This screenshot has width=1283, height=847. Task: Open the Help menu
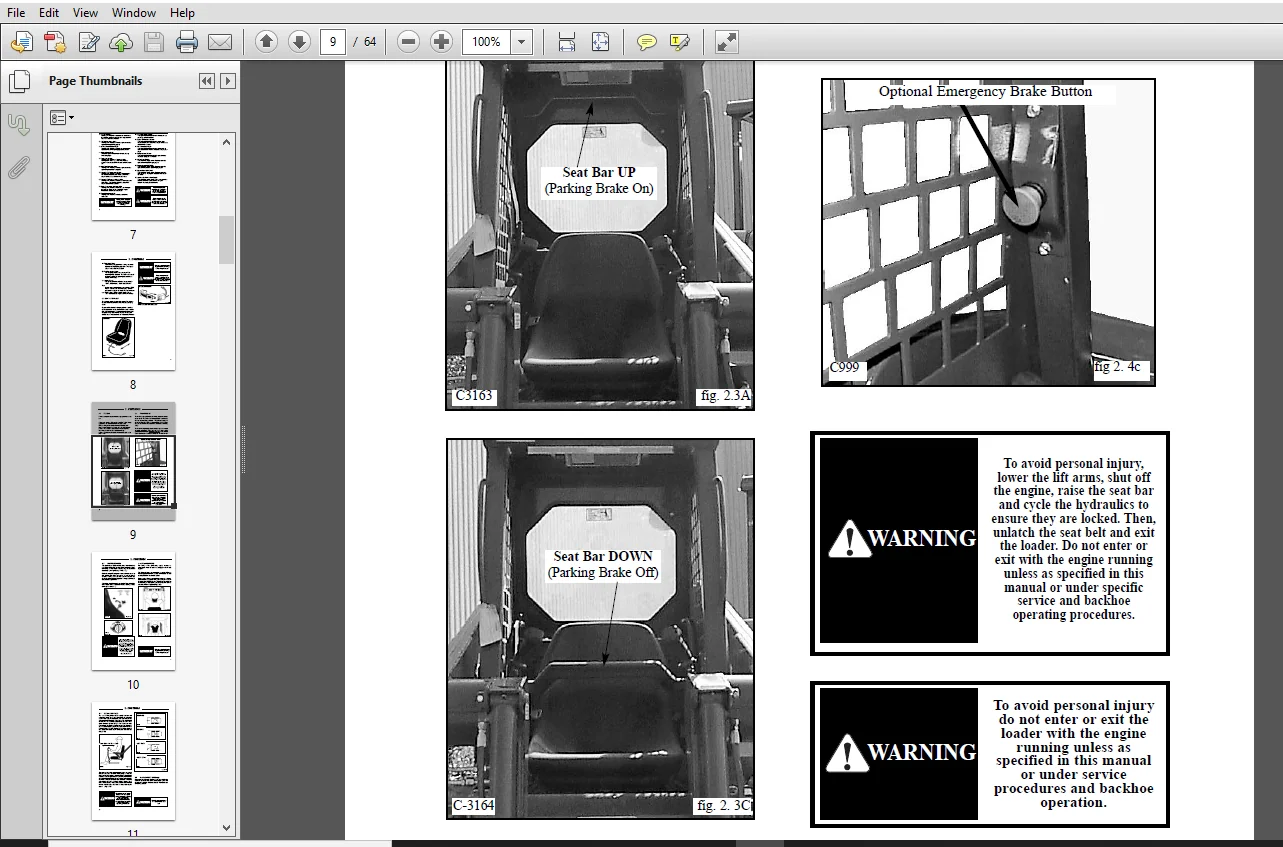(x=183, y=13)
